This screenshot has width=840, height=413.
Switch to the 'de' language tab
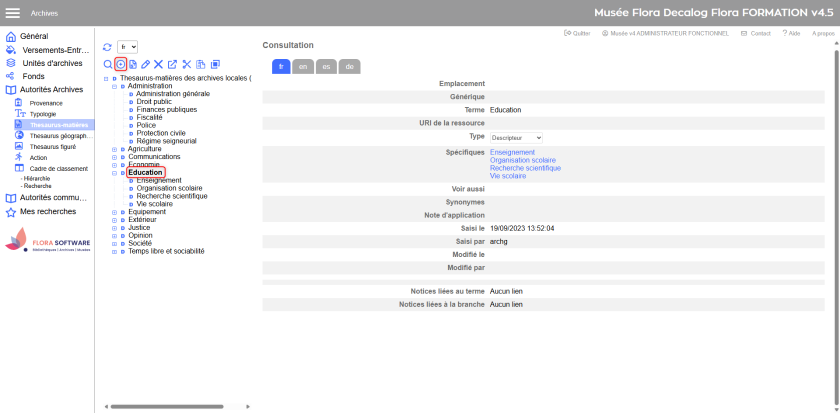click(x=349, y=66)
